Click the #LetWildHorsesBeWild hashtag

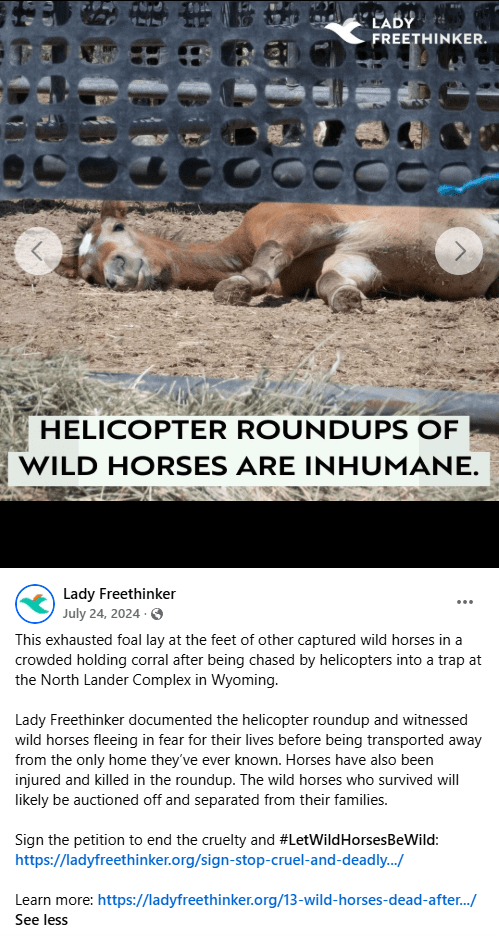357,840
